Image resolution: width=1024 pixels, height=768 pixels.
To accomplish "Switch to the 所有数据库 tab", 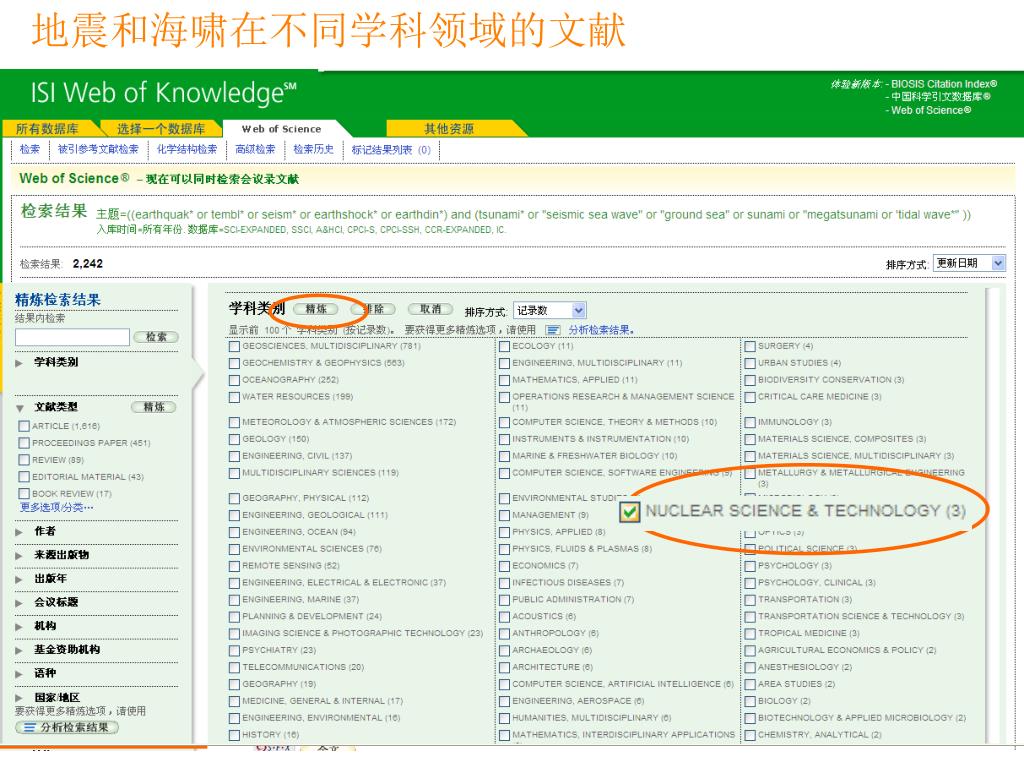I will click(47, 129).
